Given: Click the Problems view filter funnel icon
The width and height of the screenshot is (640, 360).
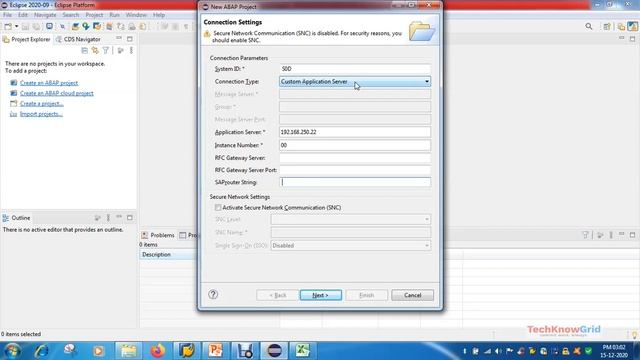Looking at the screenshot, I should click(585, 235).
